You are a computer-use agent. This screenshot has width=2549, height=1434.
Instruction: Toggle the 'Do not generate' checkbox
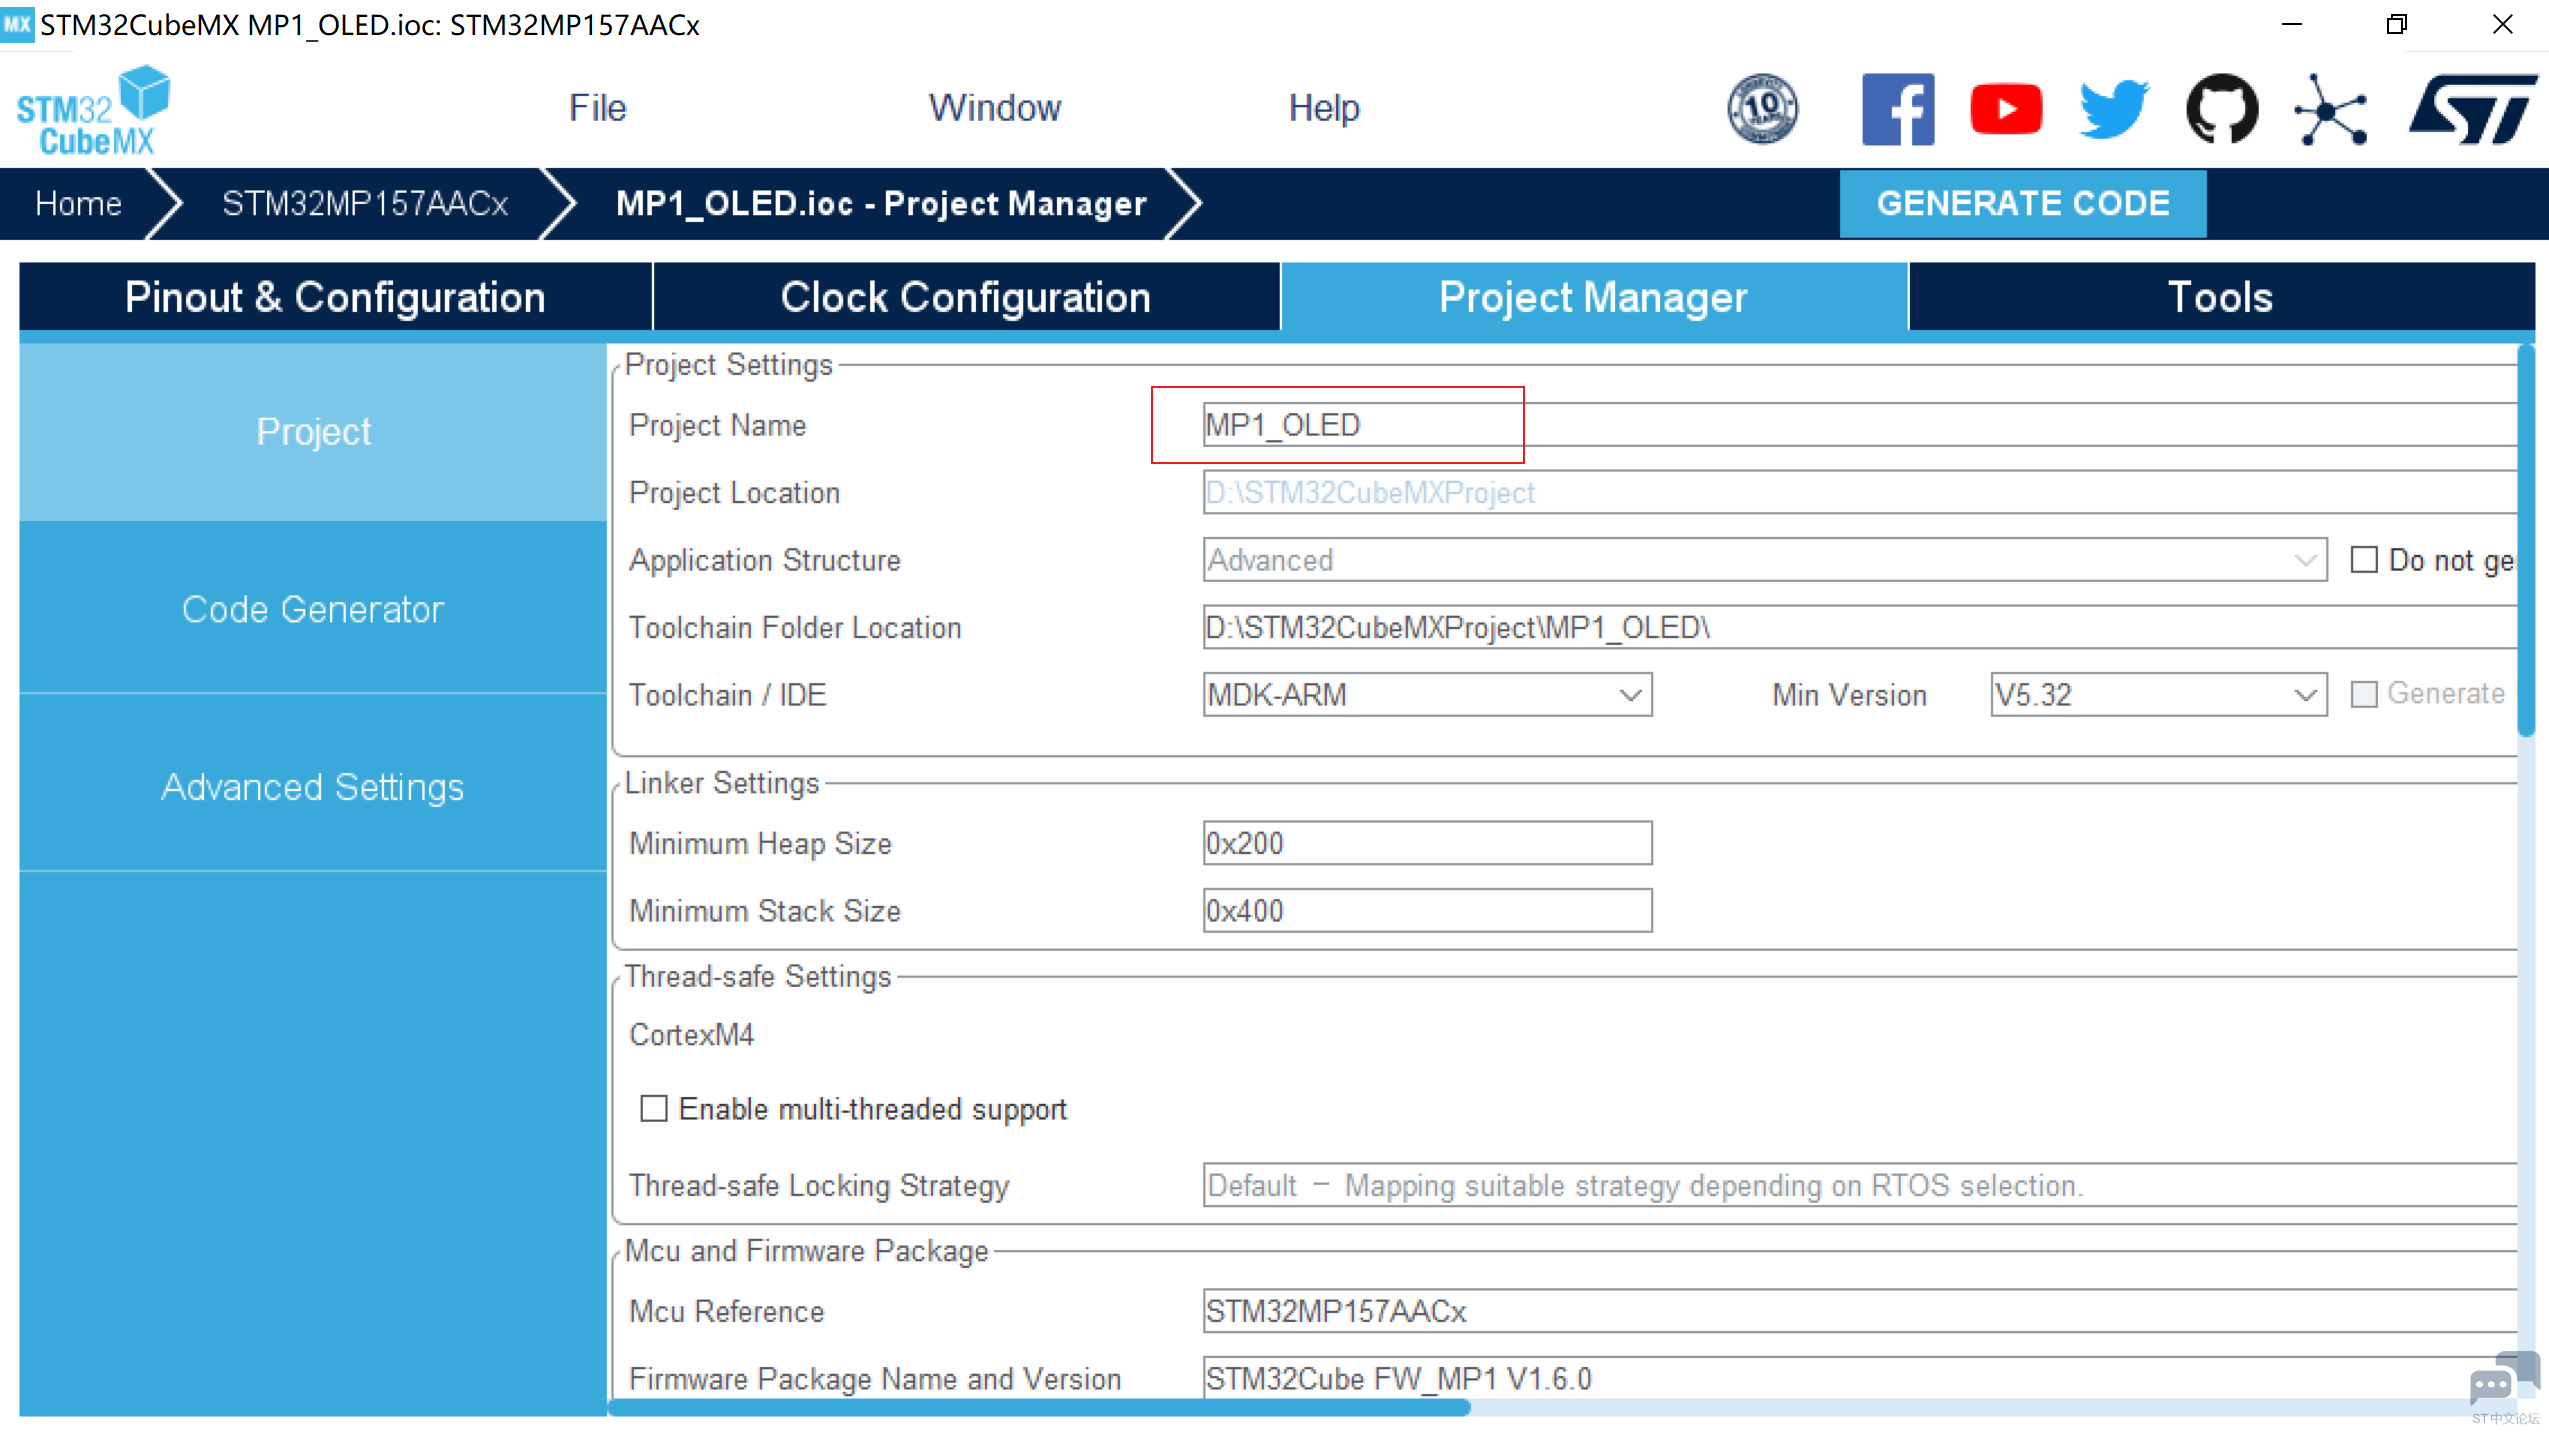[2363, 559]
